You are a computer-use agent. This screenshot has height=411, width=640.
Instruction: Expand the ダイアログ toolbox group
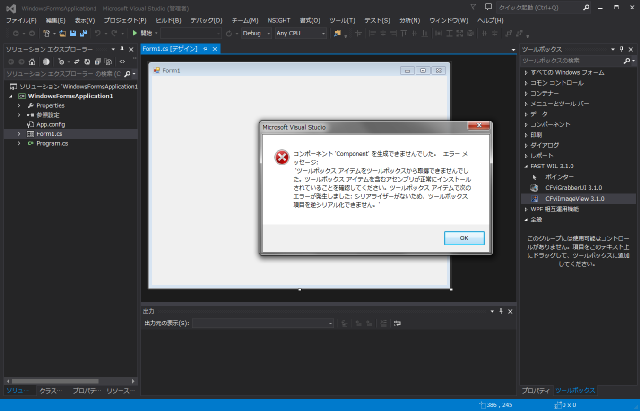[526, 145]
